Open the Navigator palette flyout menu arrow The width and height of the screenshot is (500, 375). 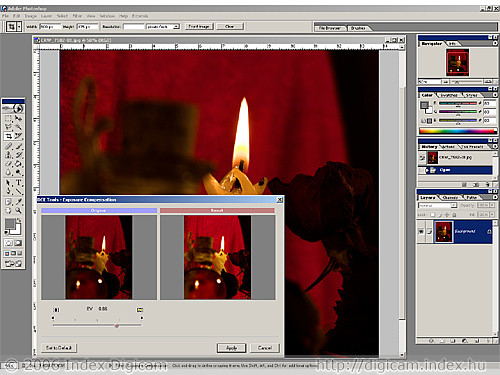[x=495, y=44]
